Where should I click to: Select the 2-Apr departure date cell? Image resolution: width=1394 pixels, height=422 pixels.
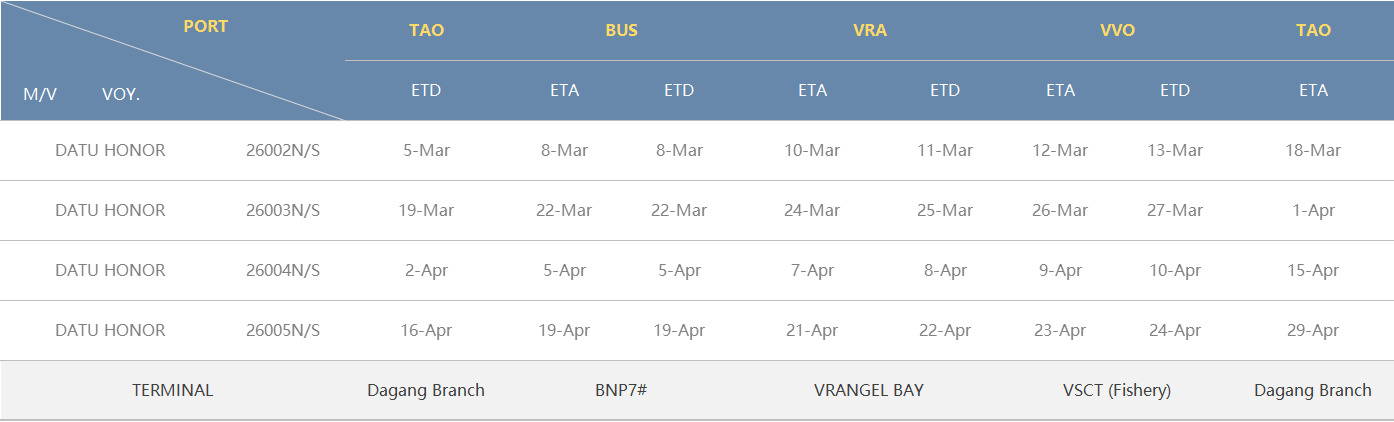click(426, 270)
